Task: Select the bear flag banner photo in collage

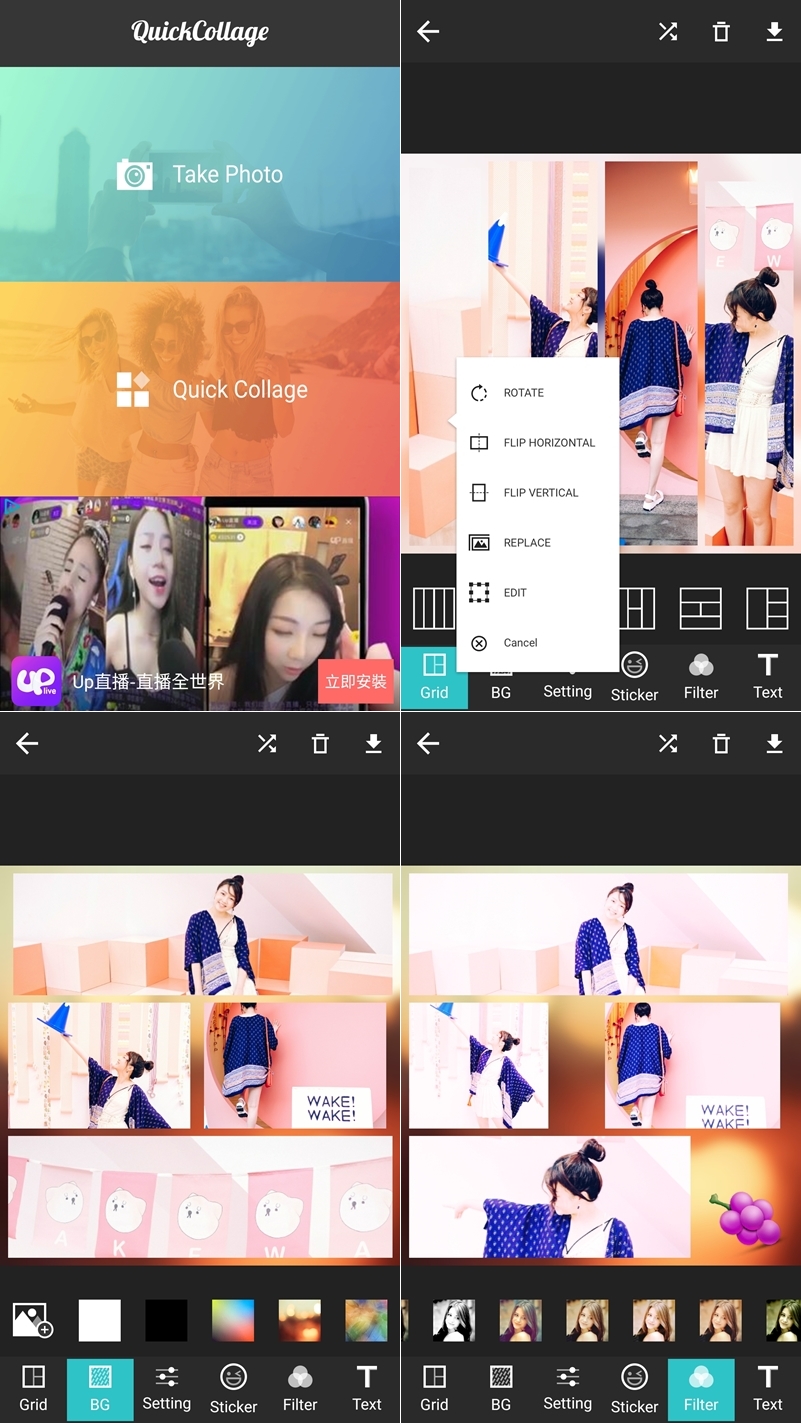Action: pyautogui.click(x=200, y=1196)
